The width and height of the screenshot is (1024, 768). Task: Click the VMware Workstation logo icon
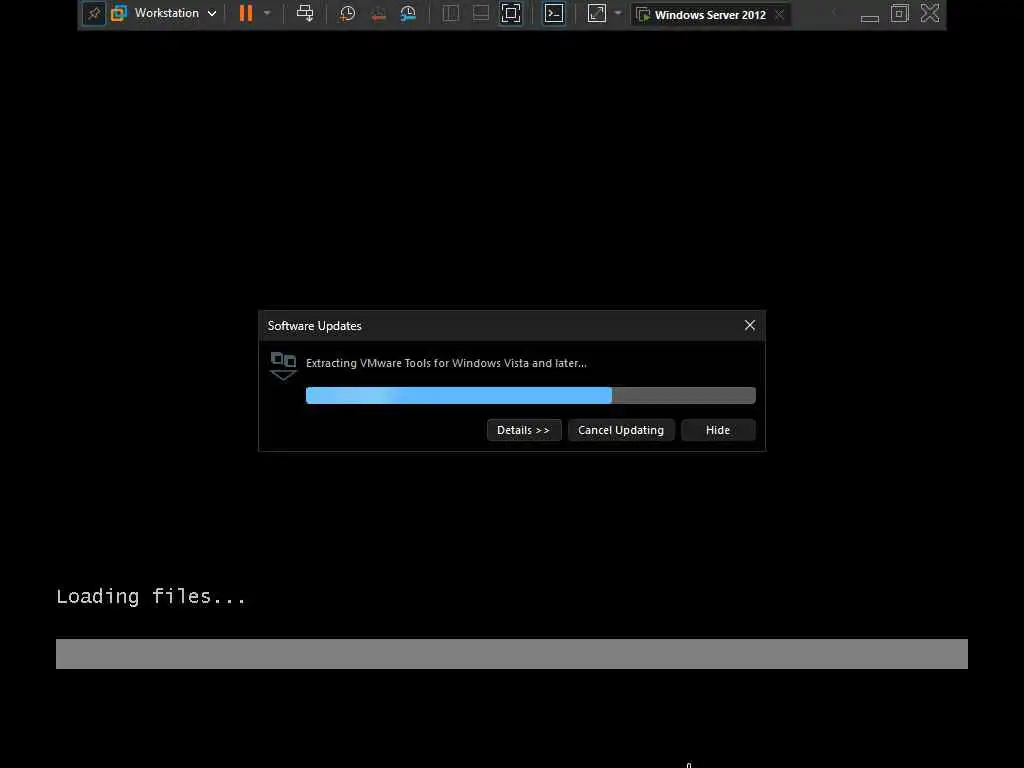[119, 13]
